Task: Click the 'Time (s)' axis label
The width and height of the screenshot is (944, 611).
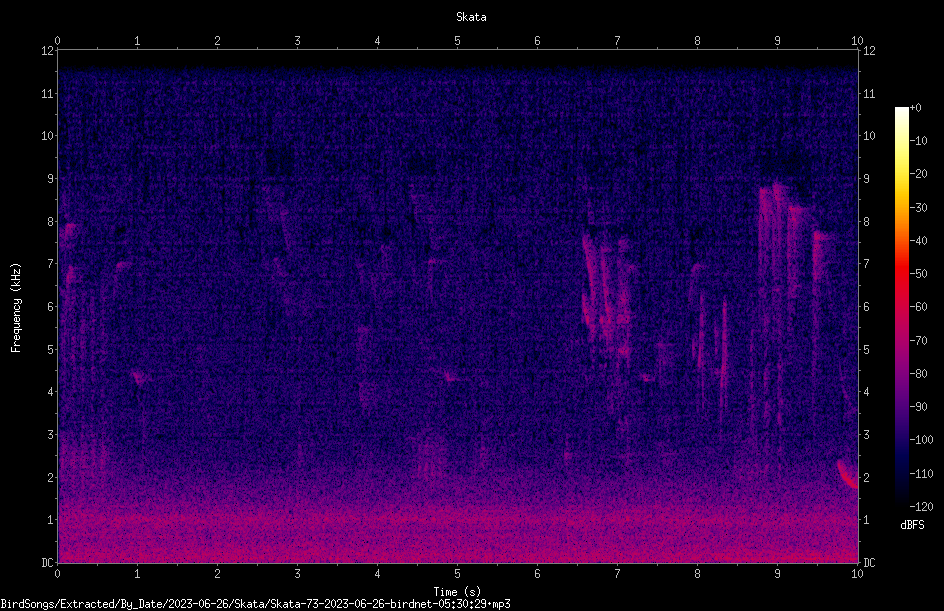Action: coord(457,592)
